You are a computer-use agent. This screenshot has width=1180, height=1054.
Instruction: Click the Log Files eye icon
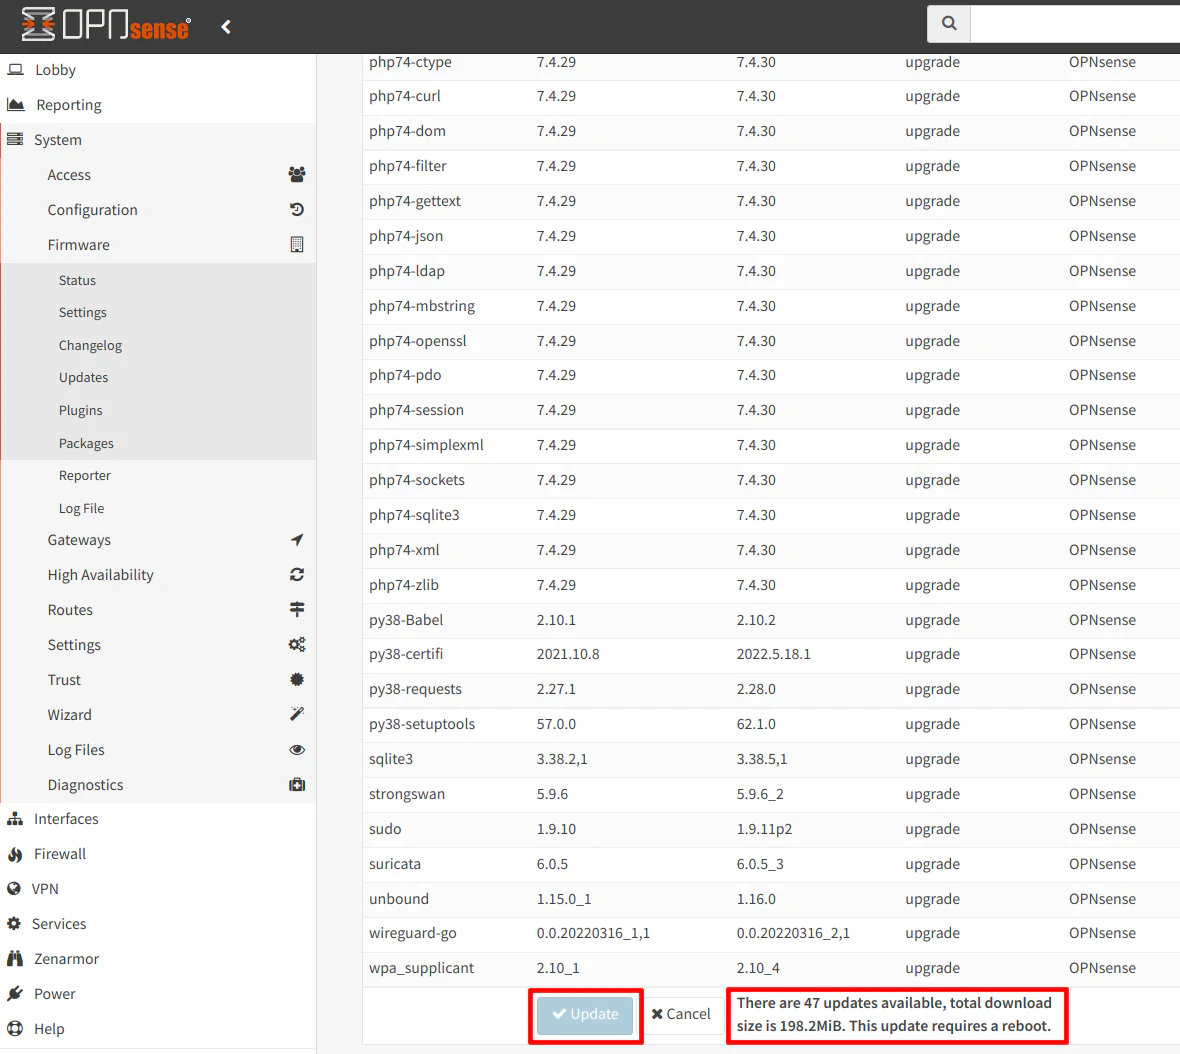click(297, 749)
